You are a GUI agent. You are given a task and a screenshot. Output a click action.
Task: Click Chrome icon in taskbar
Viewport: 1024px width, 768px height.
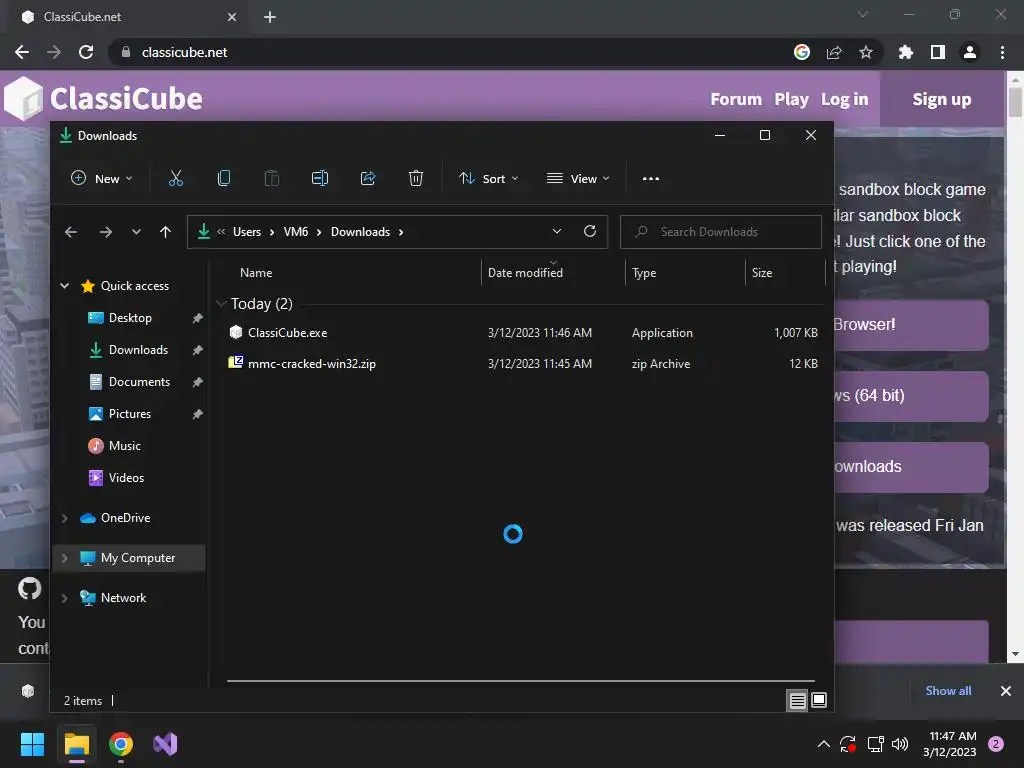pyautogui.click(x=121, y=744)
